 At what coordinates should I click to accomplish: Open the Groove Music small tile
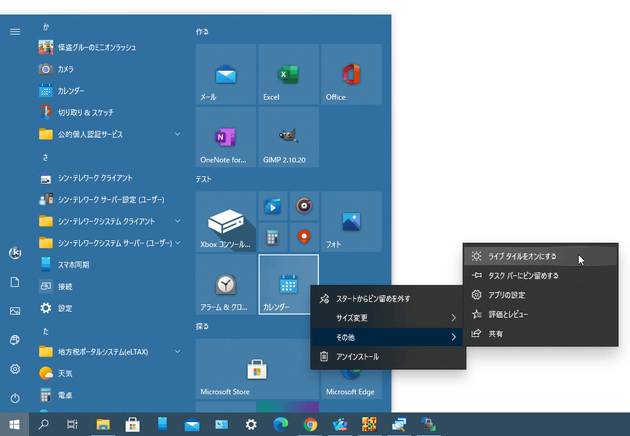coord(304,206)
